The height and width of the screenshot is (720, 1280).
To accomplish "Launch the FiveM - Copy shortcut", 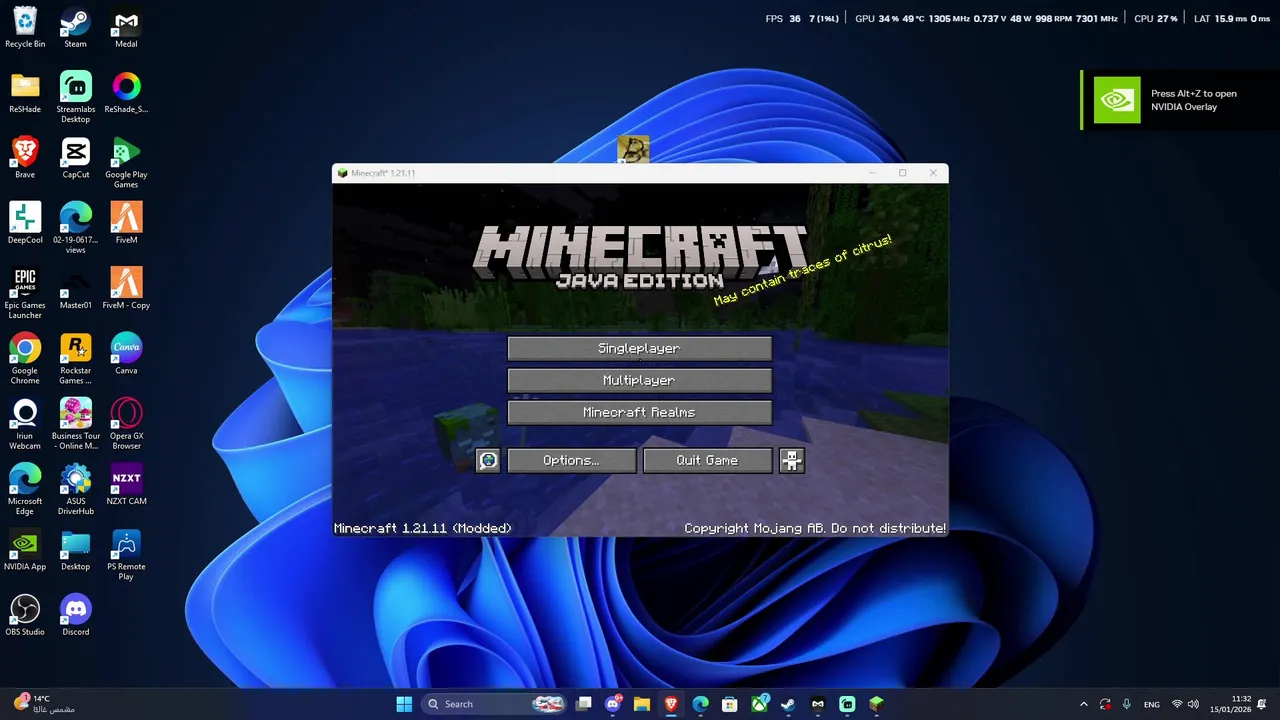I will pos(126,289).
